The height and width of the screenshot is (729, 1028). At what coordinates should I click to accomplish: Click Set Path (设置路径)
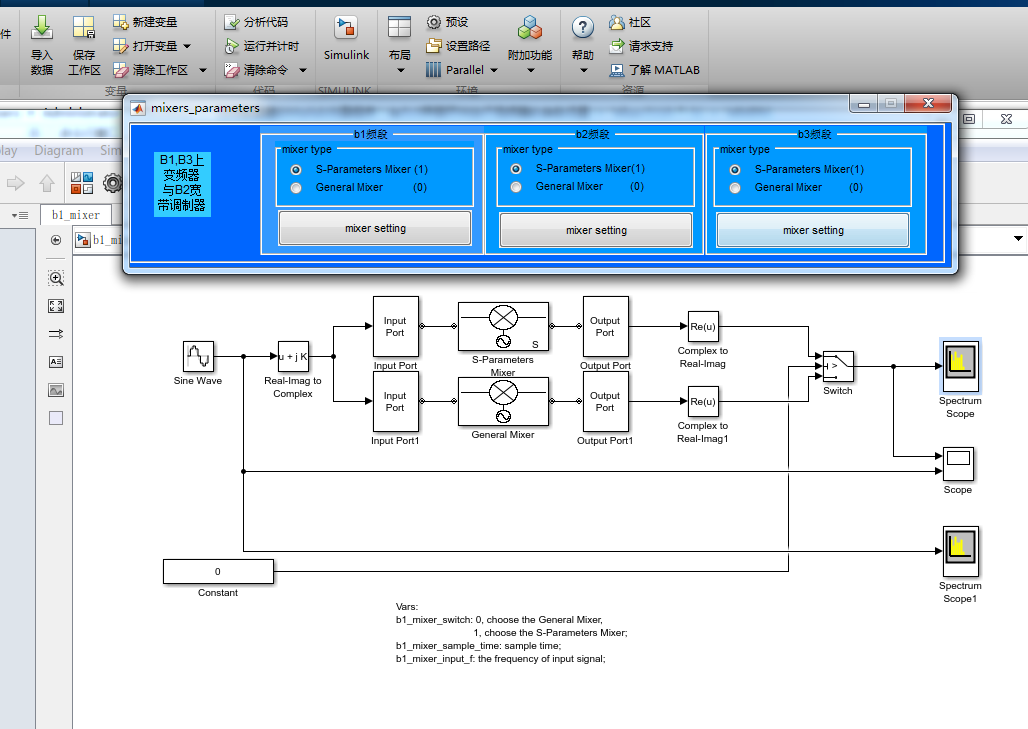458,46
